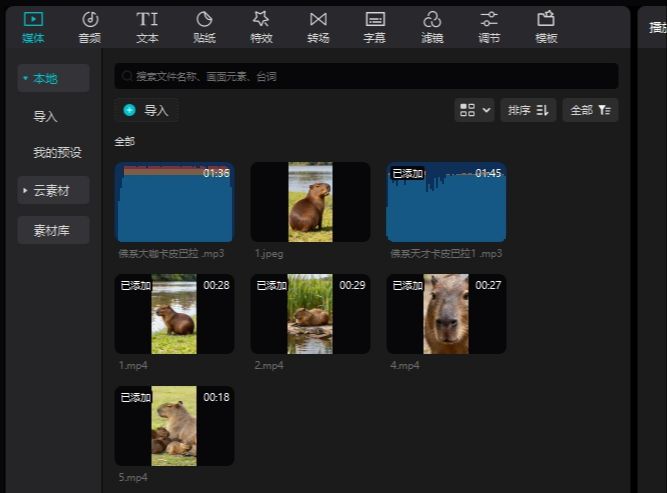Open the 全部 filter dropdown

coord(590,110)
